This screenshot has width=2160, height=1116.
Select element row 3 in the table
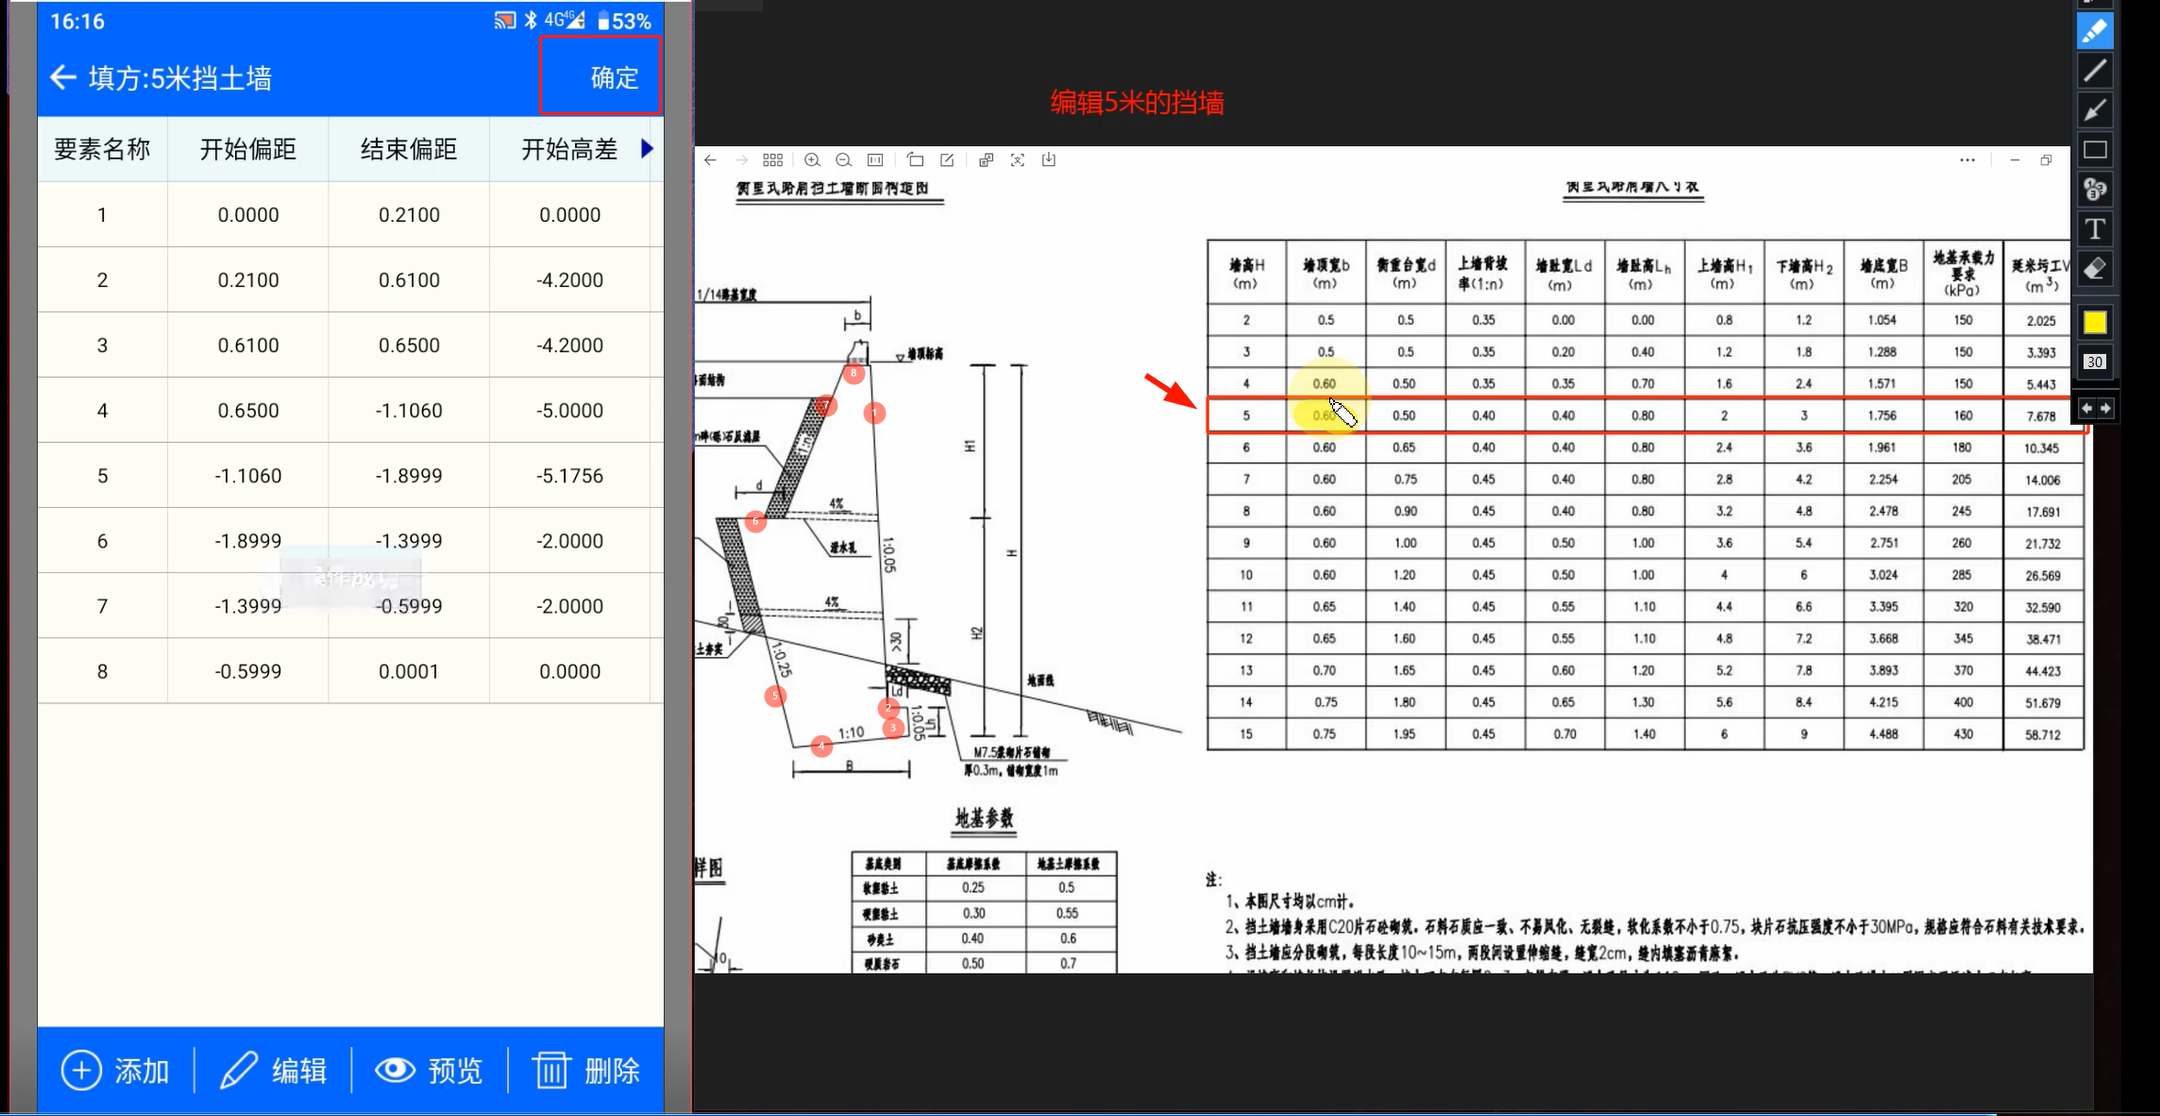click(x=351, y=345)
